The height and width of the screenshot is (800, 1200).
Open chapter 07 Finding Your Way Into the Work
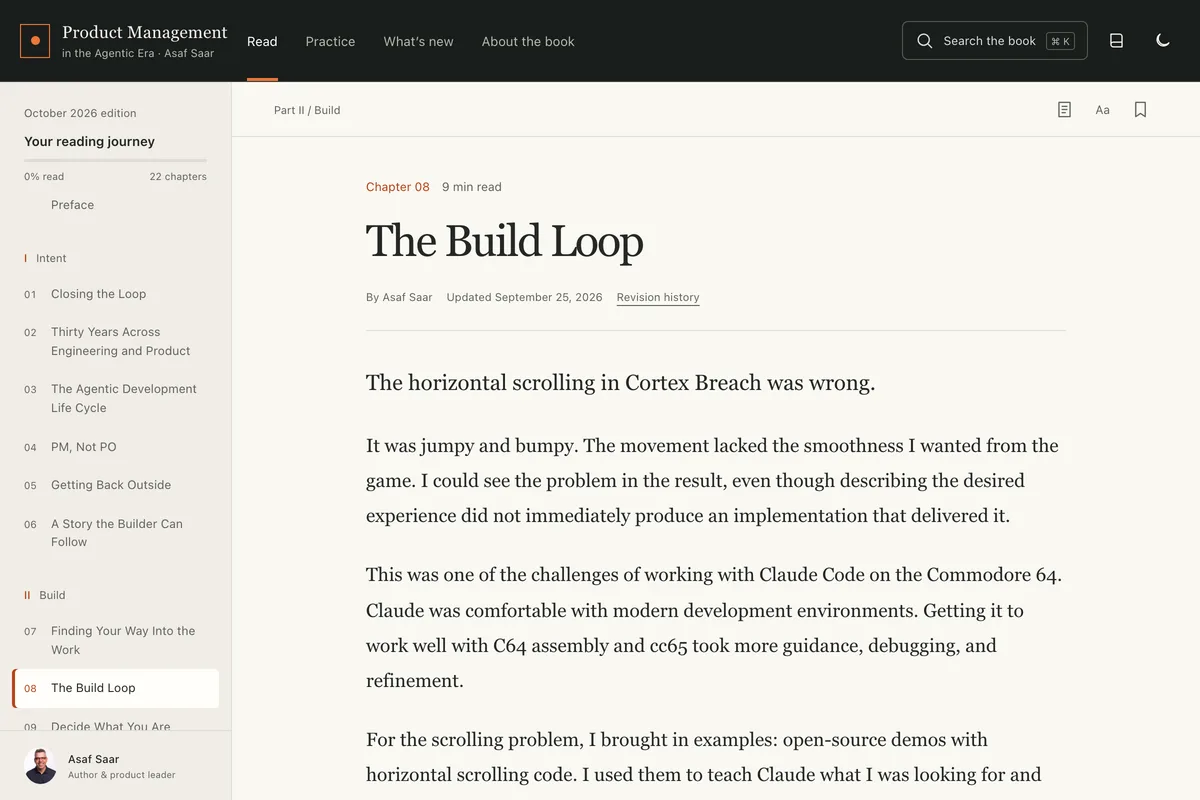(115, 640)
